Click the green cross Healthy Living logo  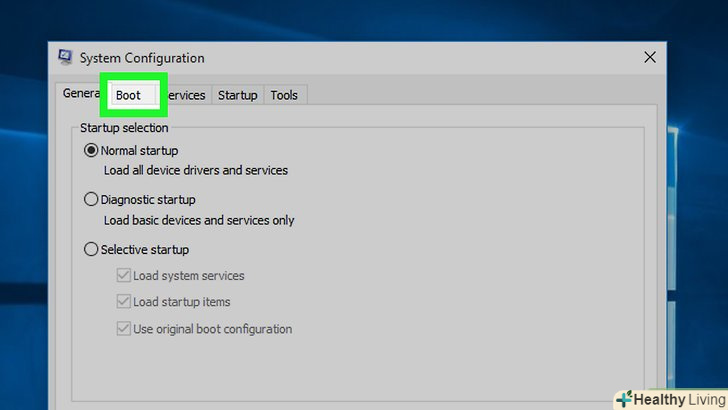(625, 400)
